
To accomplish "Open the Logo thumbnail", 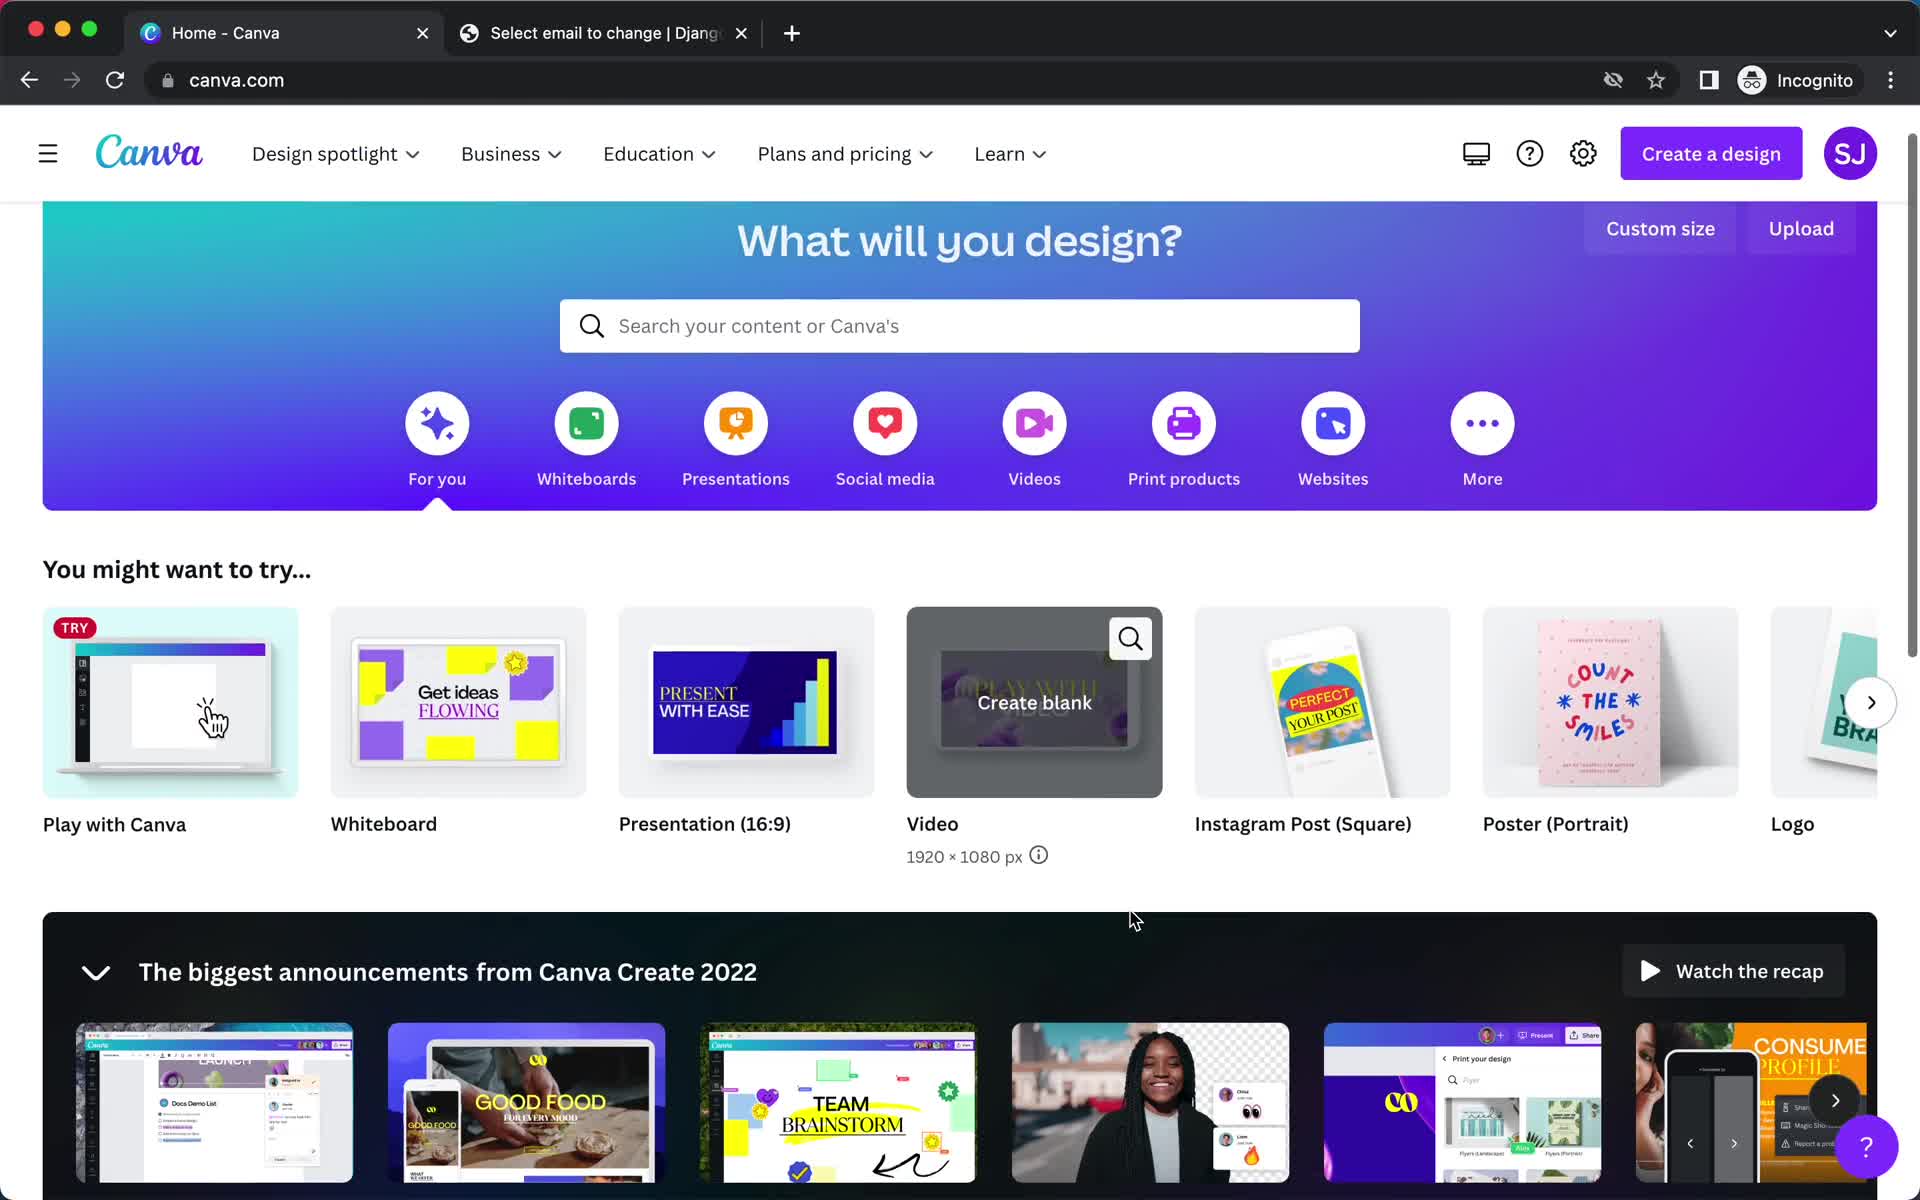I will coord(1823,702).
